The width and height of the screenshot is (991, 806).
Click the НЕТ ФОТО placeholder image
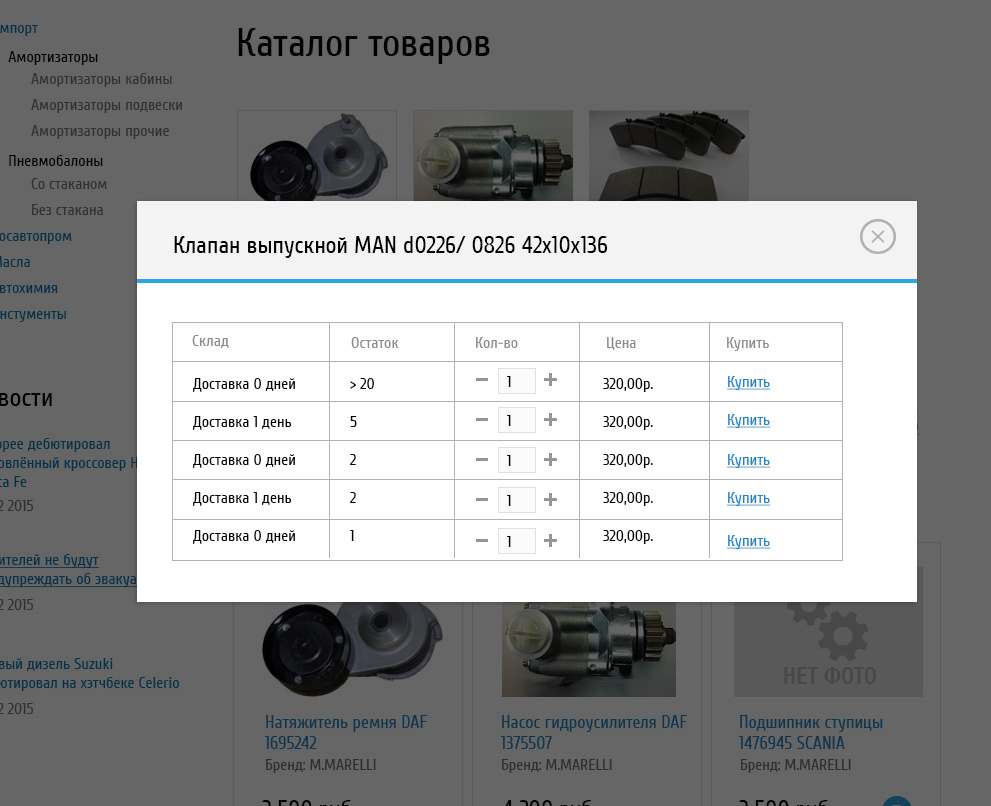pos(828,649)
